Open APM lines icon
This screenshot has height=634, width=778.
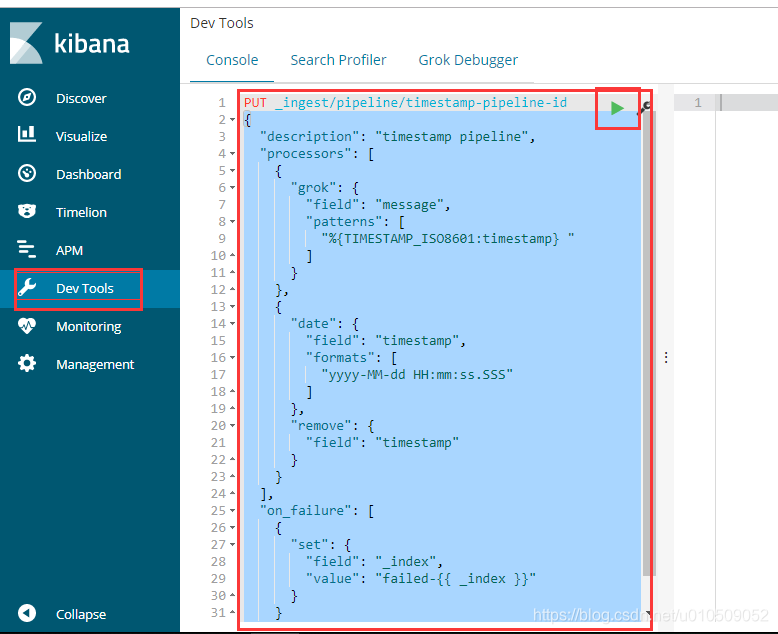pos(27,249)
